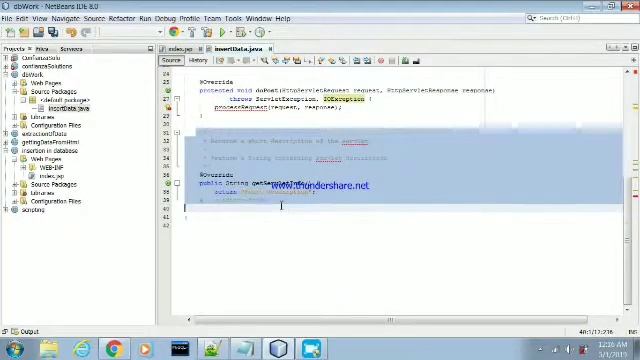
Task: Click the Comment editor toolbar icon
Action: click(405, 61)
